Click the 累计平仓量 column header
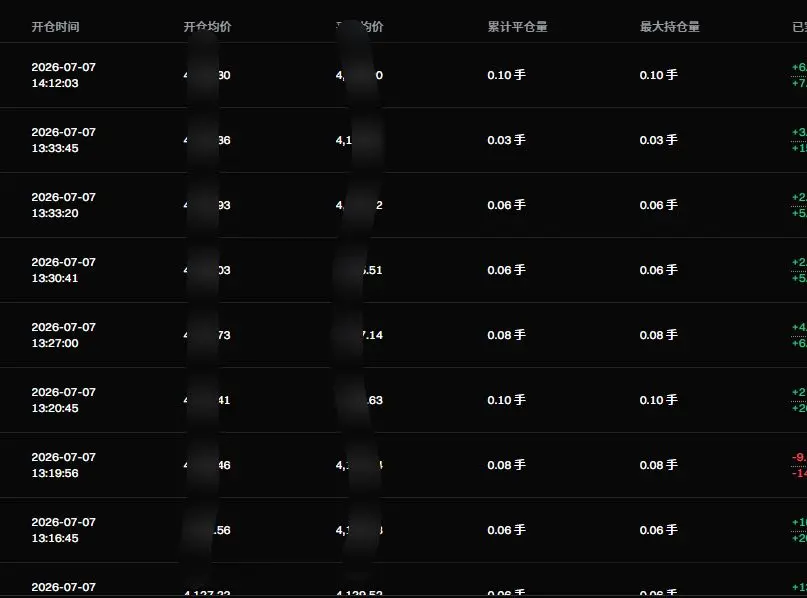This screenshot has width=807, height=598. point(517,27)
